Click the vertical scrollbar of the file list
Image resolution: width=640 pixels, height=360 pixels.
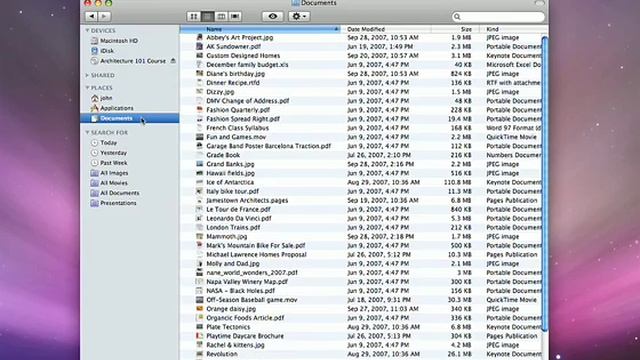coord(544,184)
